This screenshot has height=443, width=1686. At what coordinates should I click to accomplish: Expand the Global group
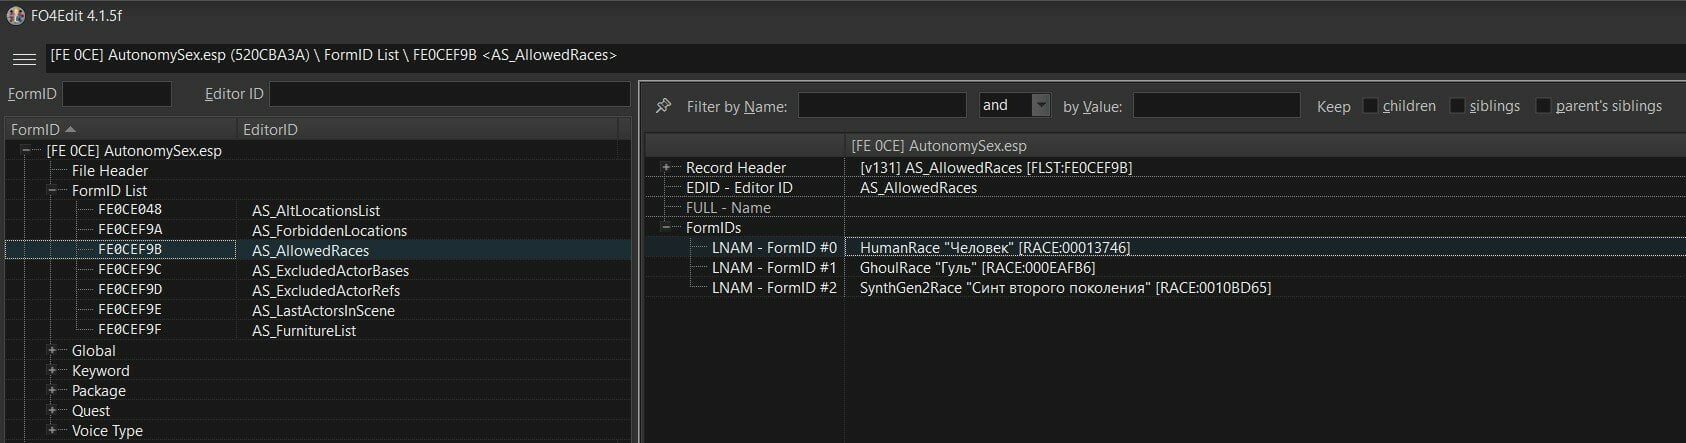pyautogui.click(x=52, y=351)
